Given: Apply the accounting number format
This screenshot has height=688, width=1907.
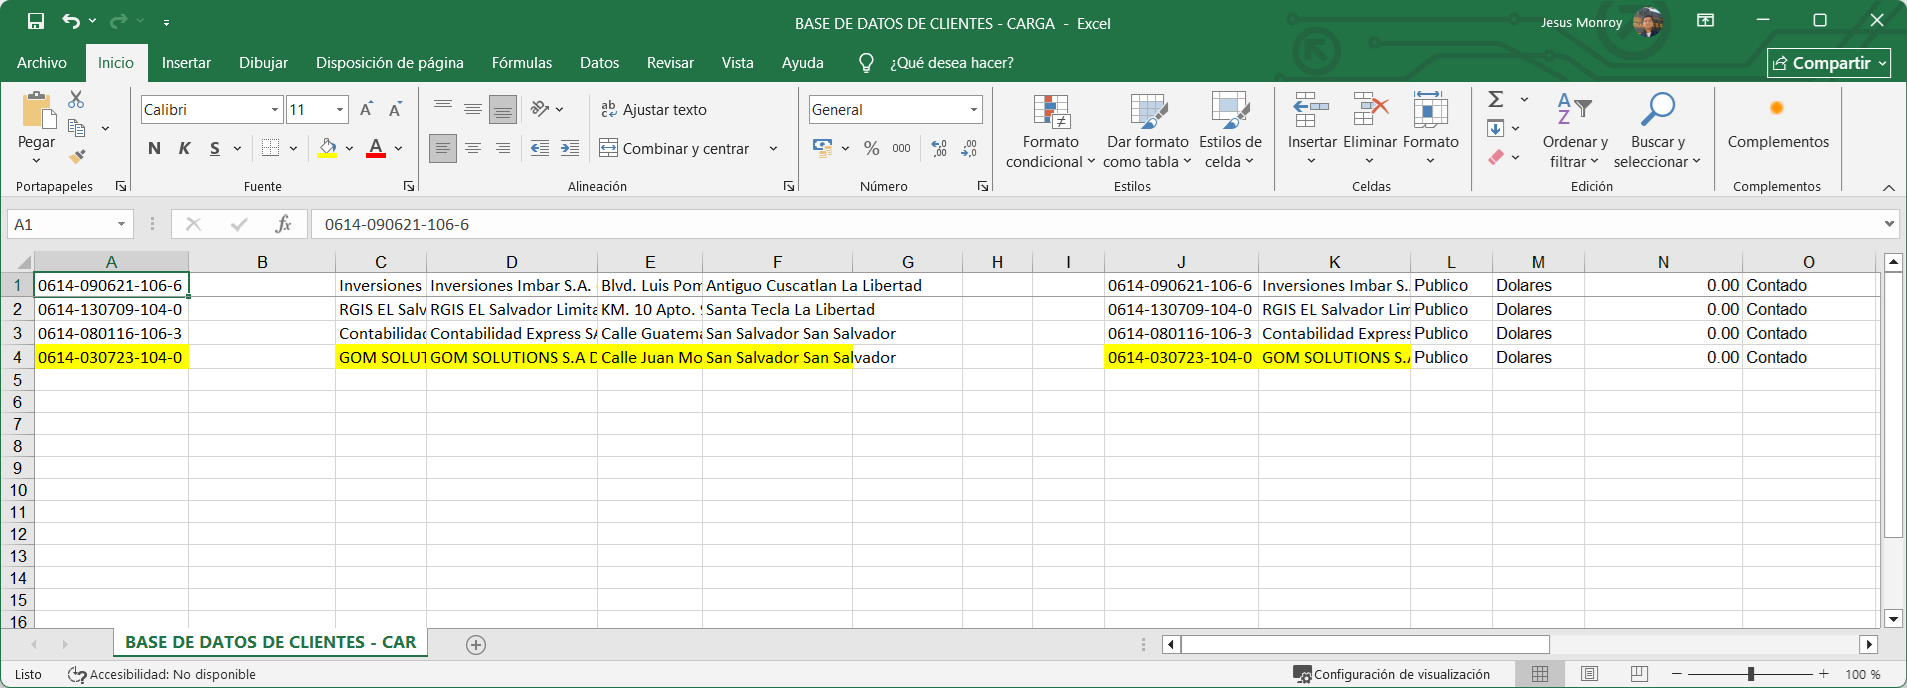Looking at the screenshot, I should pyautogui.click(x=823, y=148).
